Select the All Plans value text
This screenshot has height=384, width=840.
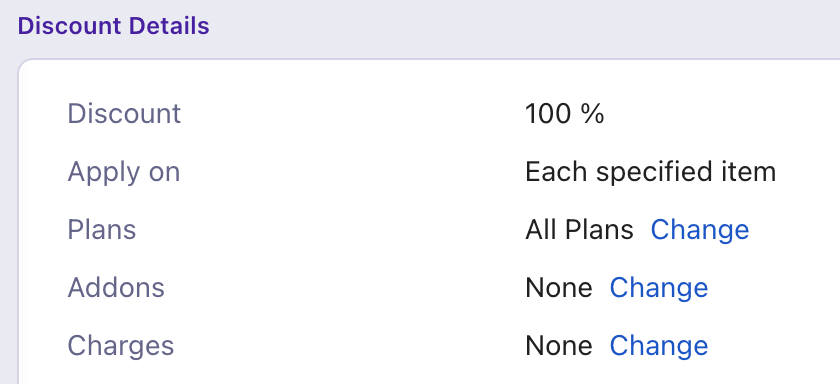click(x=579, y=230)
